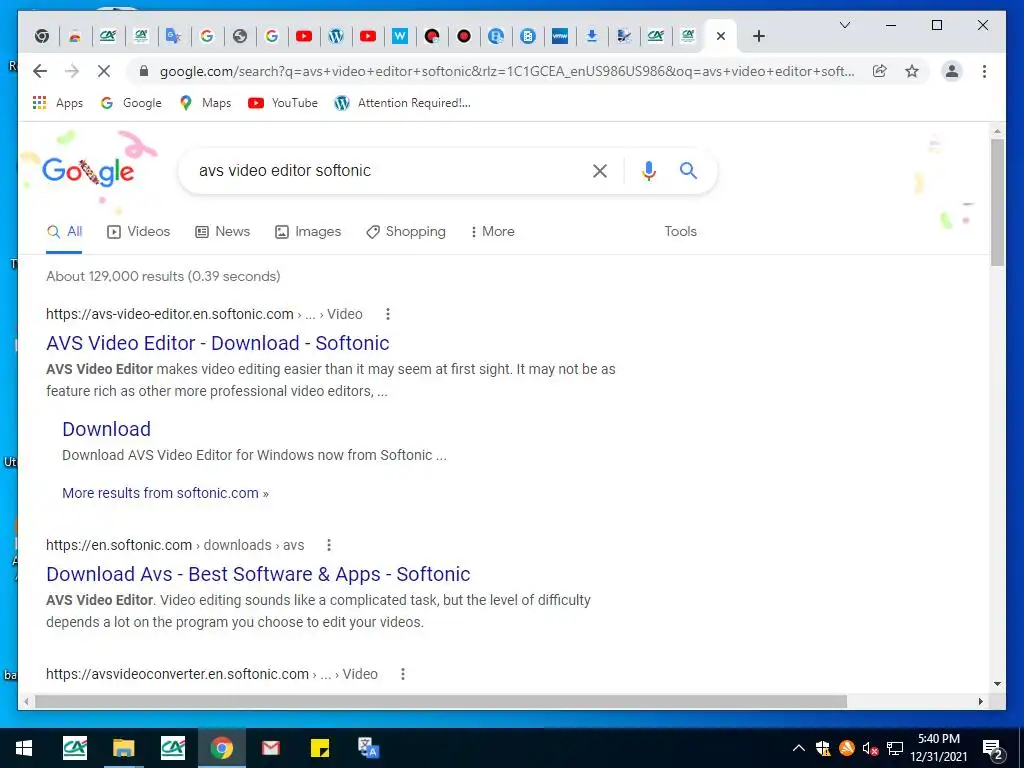Open Gmail from the taskbar
1024x768 pixels.
coord(270,748)
